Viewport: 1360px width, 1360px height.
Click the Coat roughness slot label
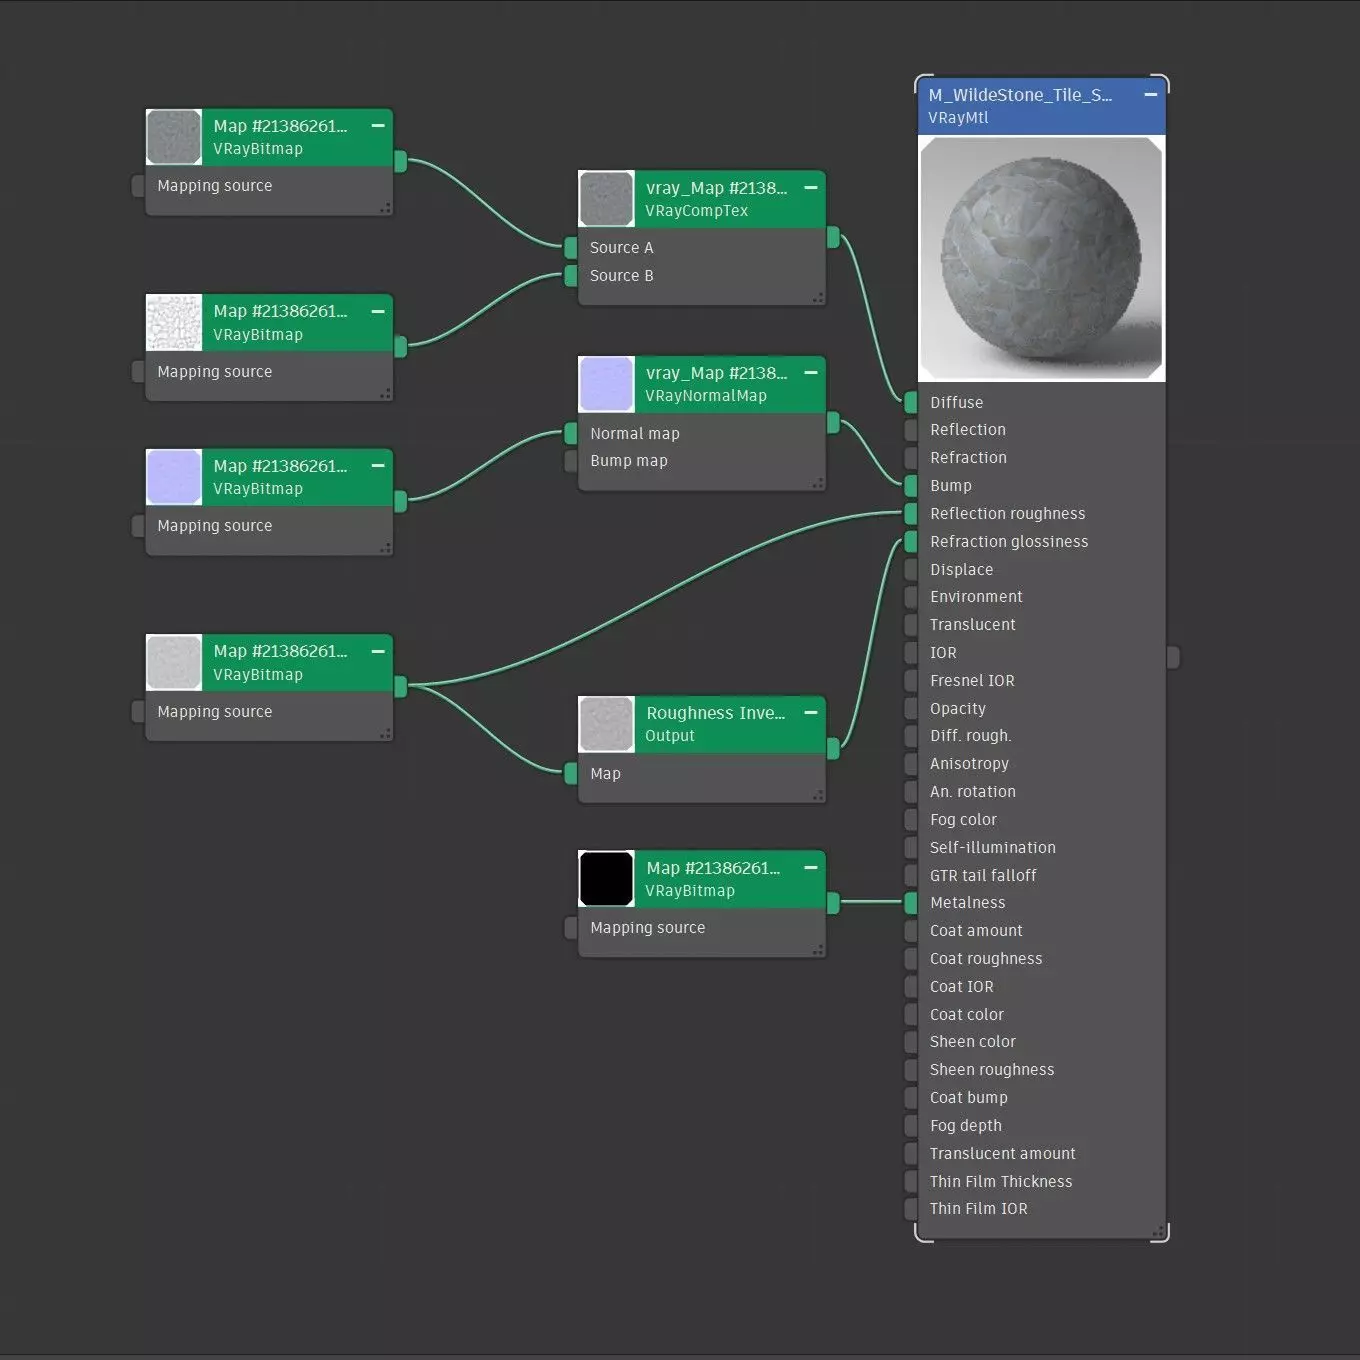coord(986,959)
